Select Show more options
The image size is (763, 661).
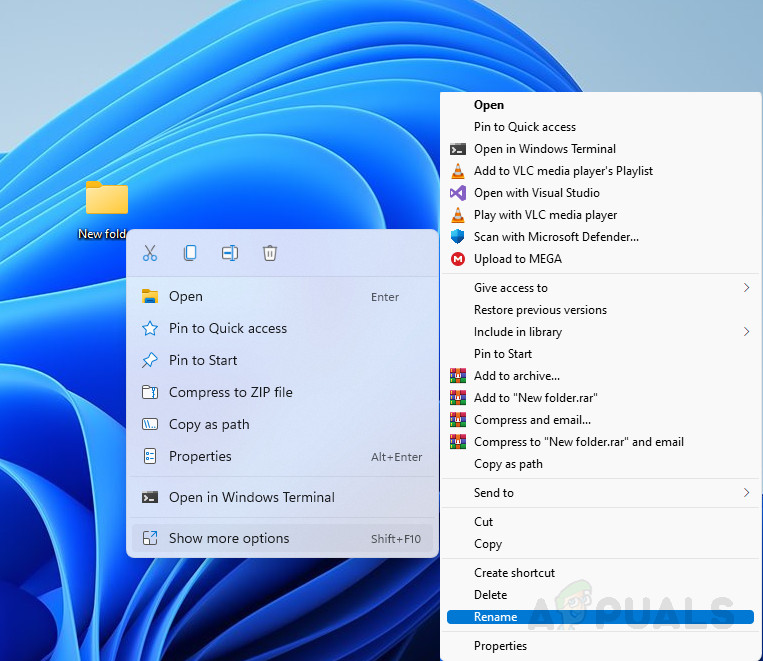(229, 538)
